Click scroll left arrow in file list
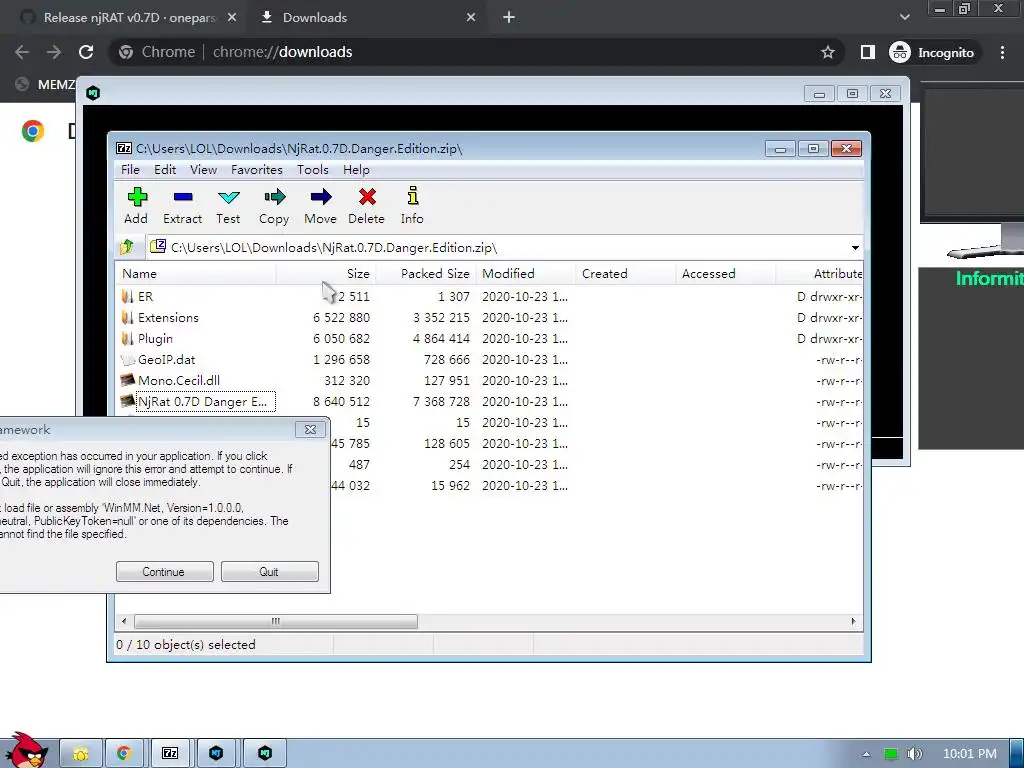 click(125, 621)
